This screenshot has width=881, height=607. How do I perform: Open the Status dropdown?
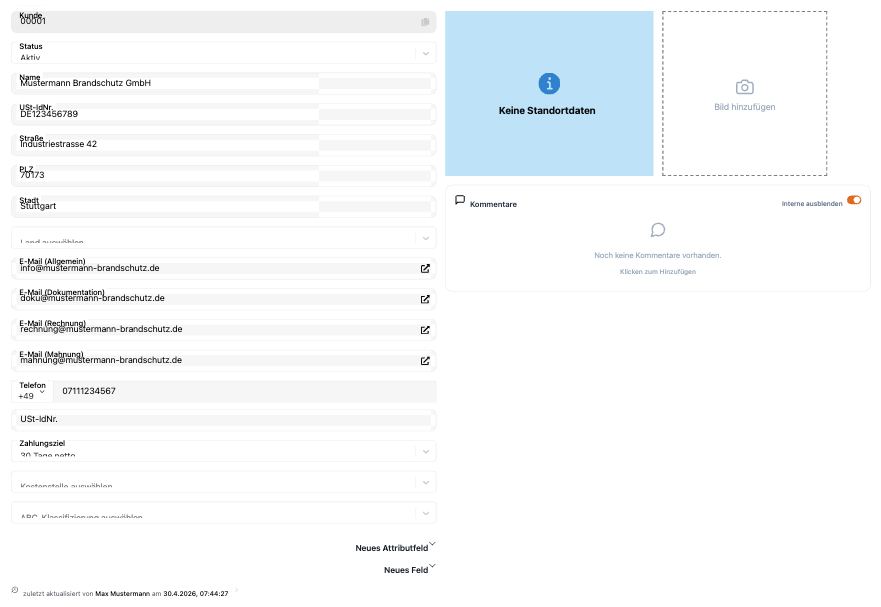(224, 53)
